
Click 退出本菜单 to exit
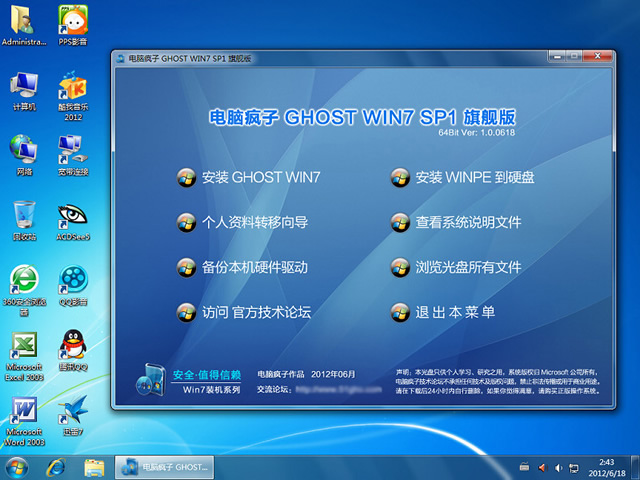tap(455, 312)
